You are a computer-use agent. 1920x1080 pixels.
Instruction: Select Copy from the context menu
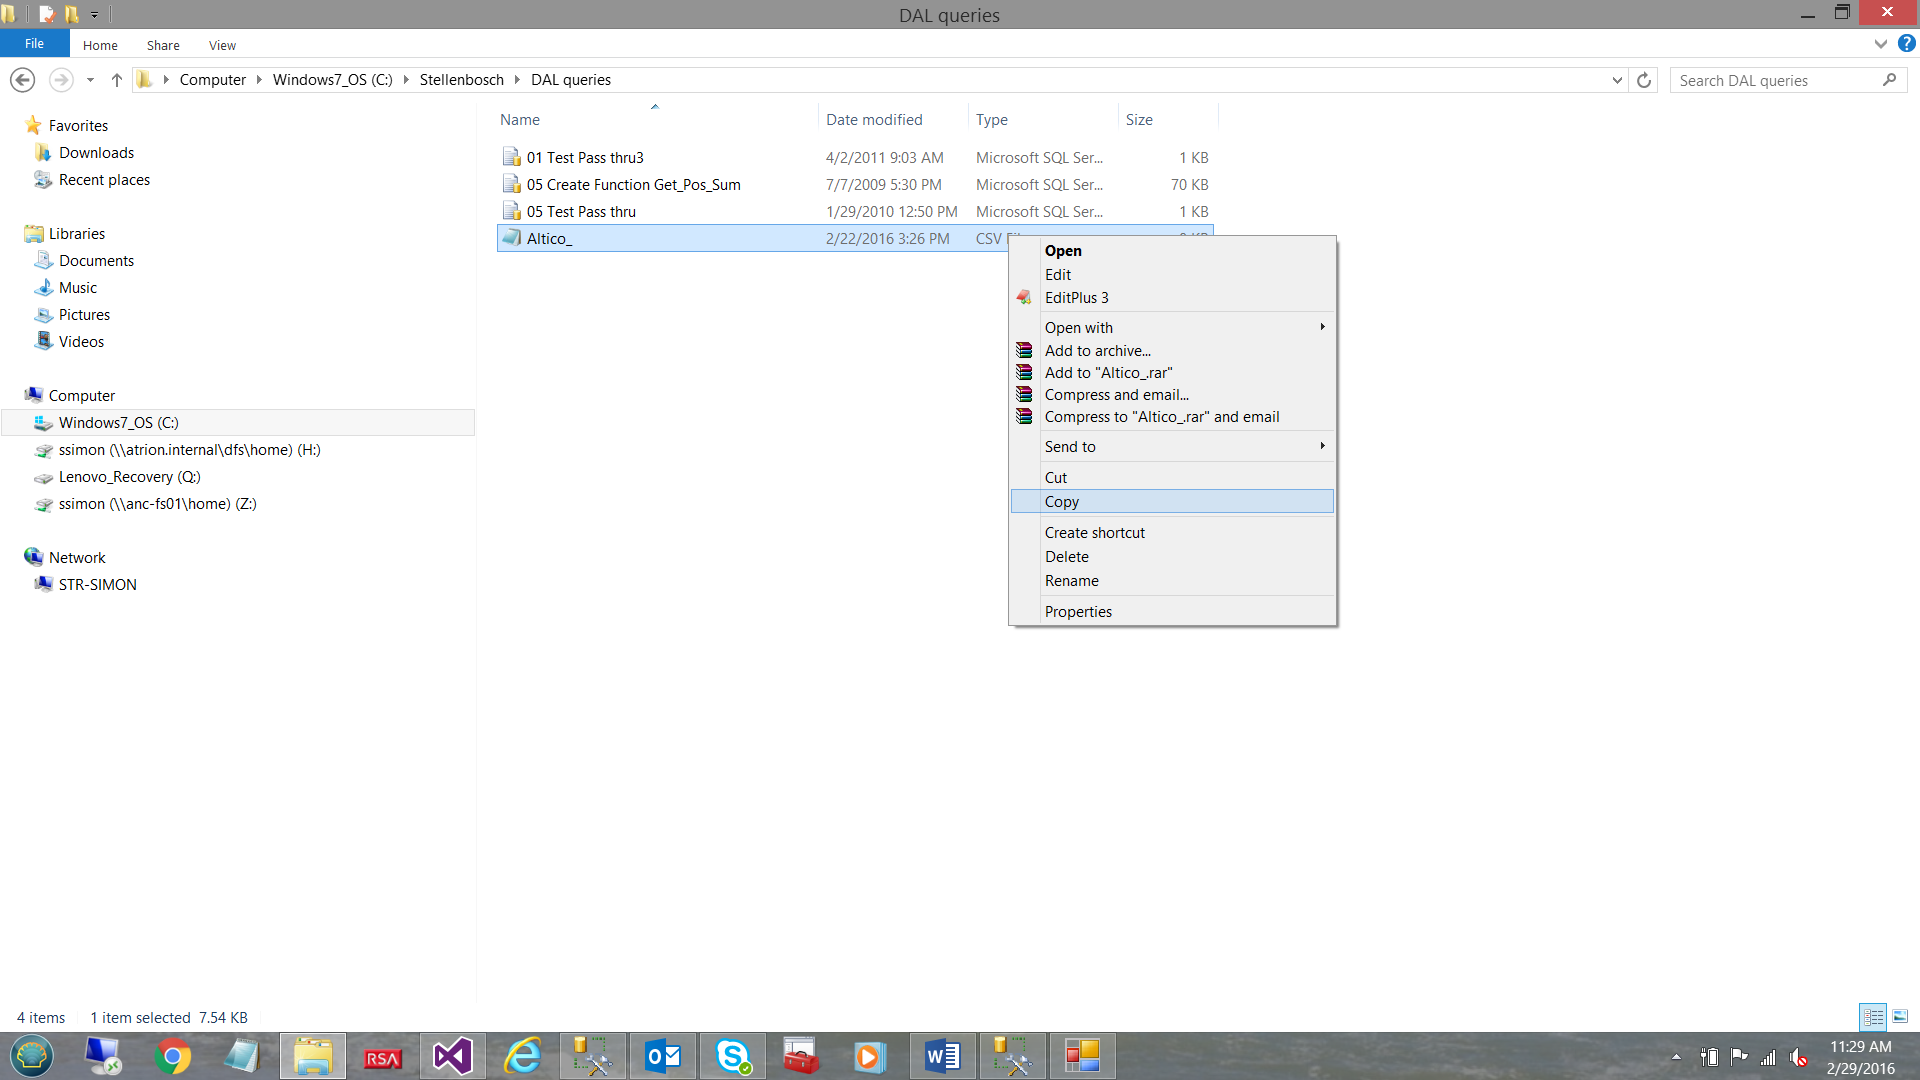click(1062, 501)
